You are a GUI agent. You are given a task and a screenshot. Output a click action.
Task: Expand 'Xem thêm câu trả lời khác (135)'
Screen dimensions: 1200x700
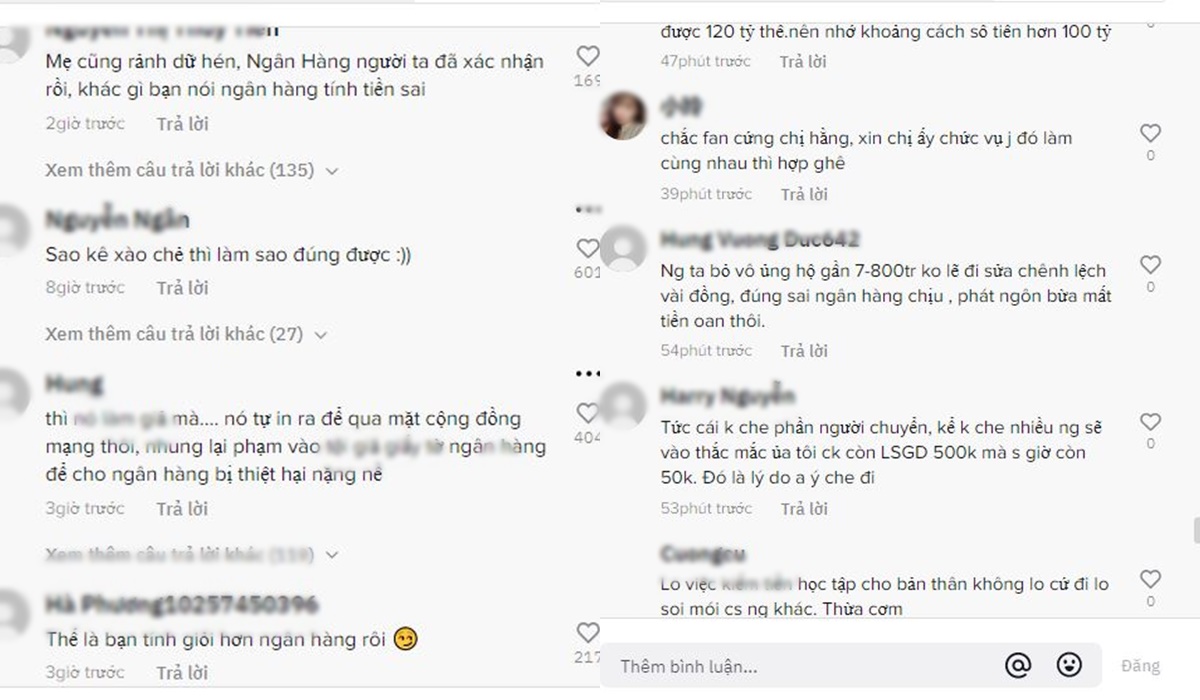pos(192,170)
